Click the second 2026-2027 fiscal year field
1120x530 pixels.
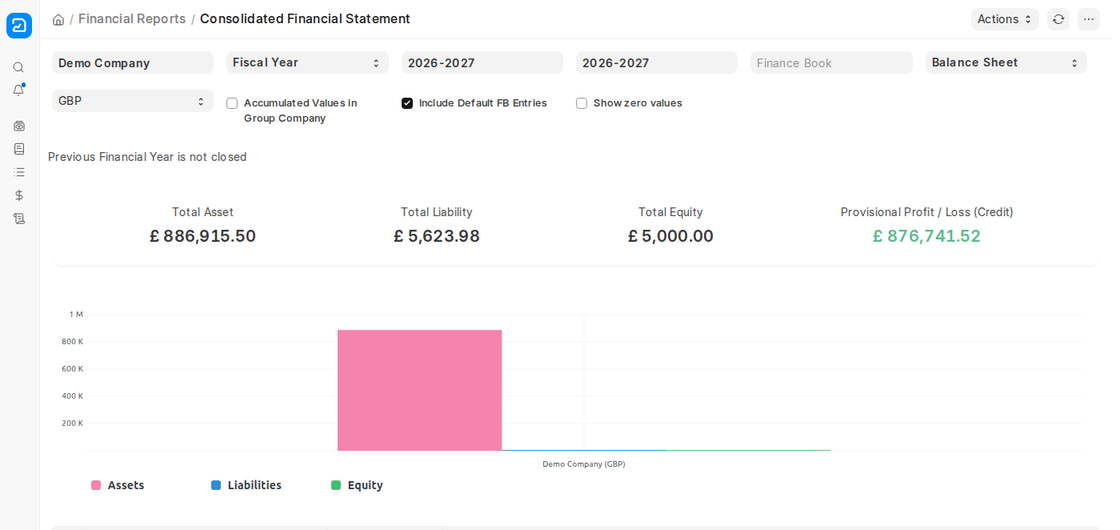tap(656, 62)
